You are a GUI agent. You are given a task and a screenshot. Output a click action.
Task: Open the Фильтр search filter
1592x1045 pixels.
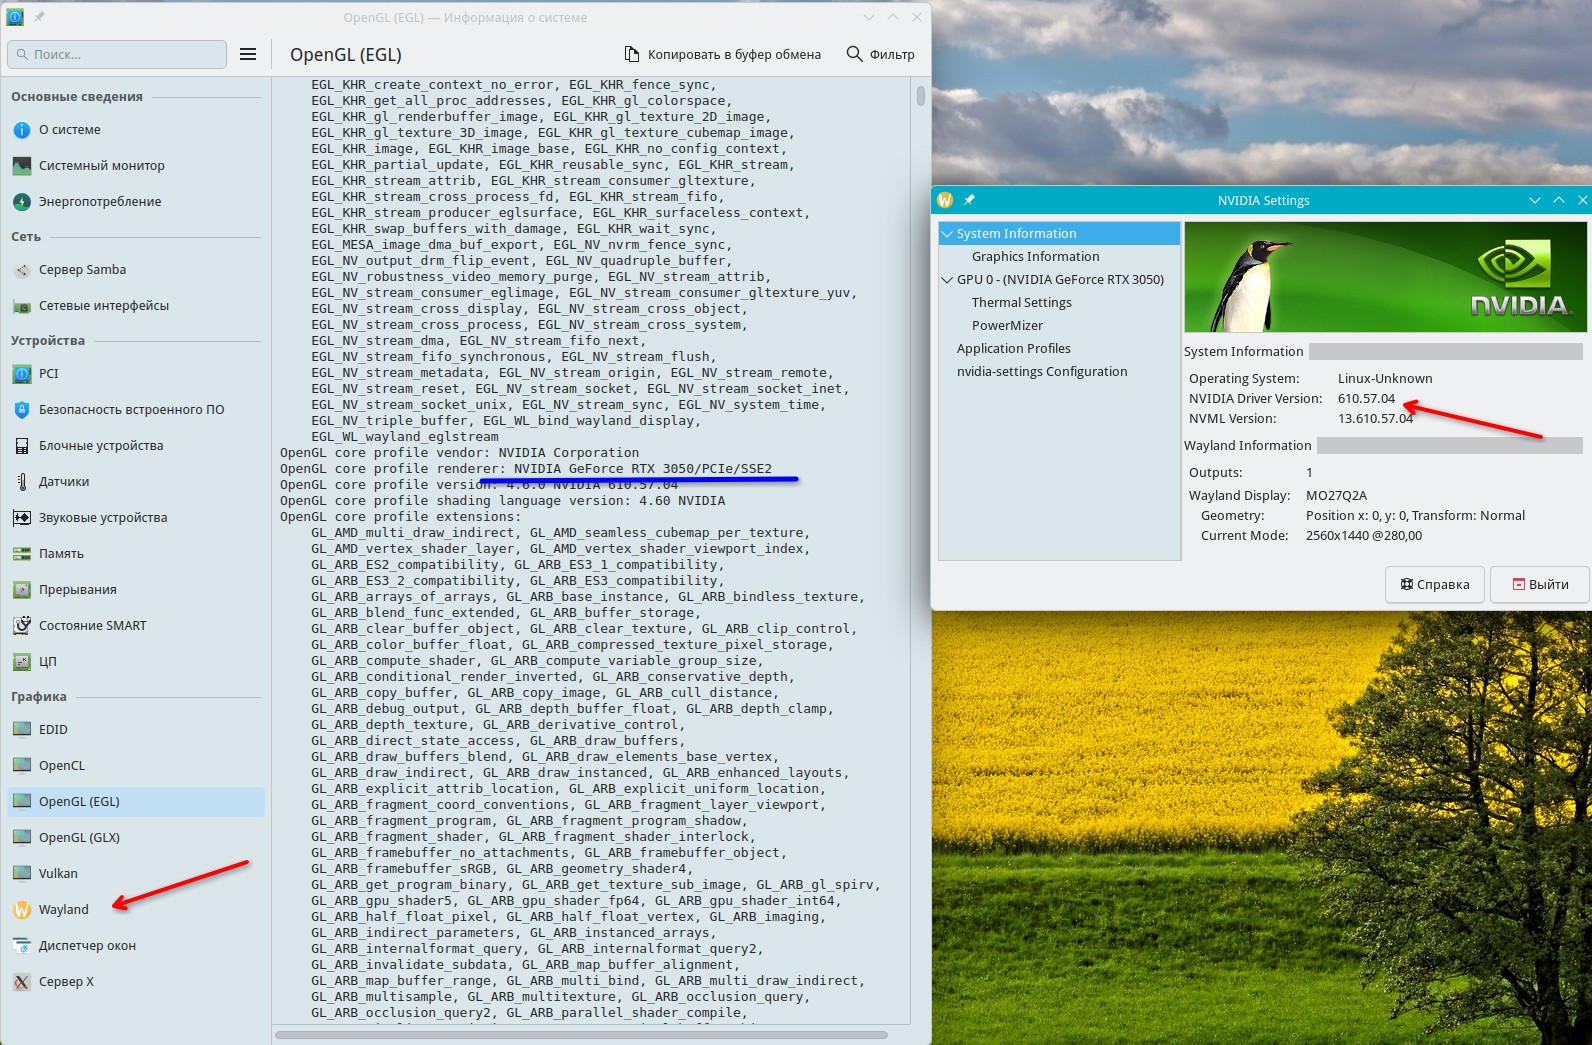(880, 54)
